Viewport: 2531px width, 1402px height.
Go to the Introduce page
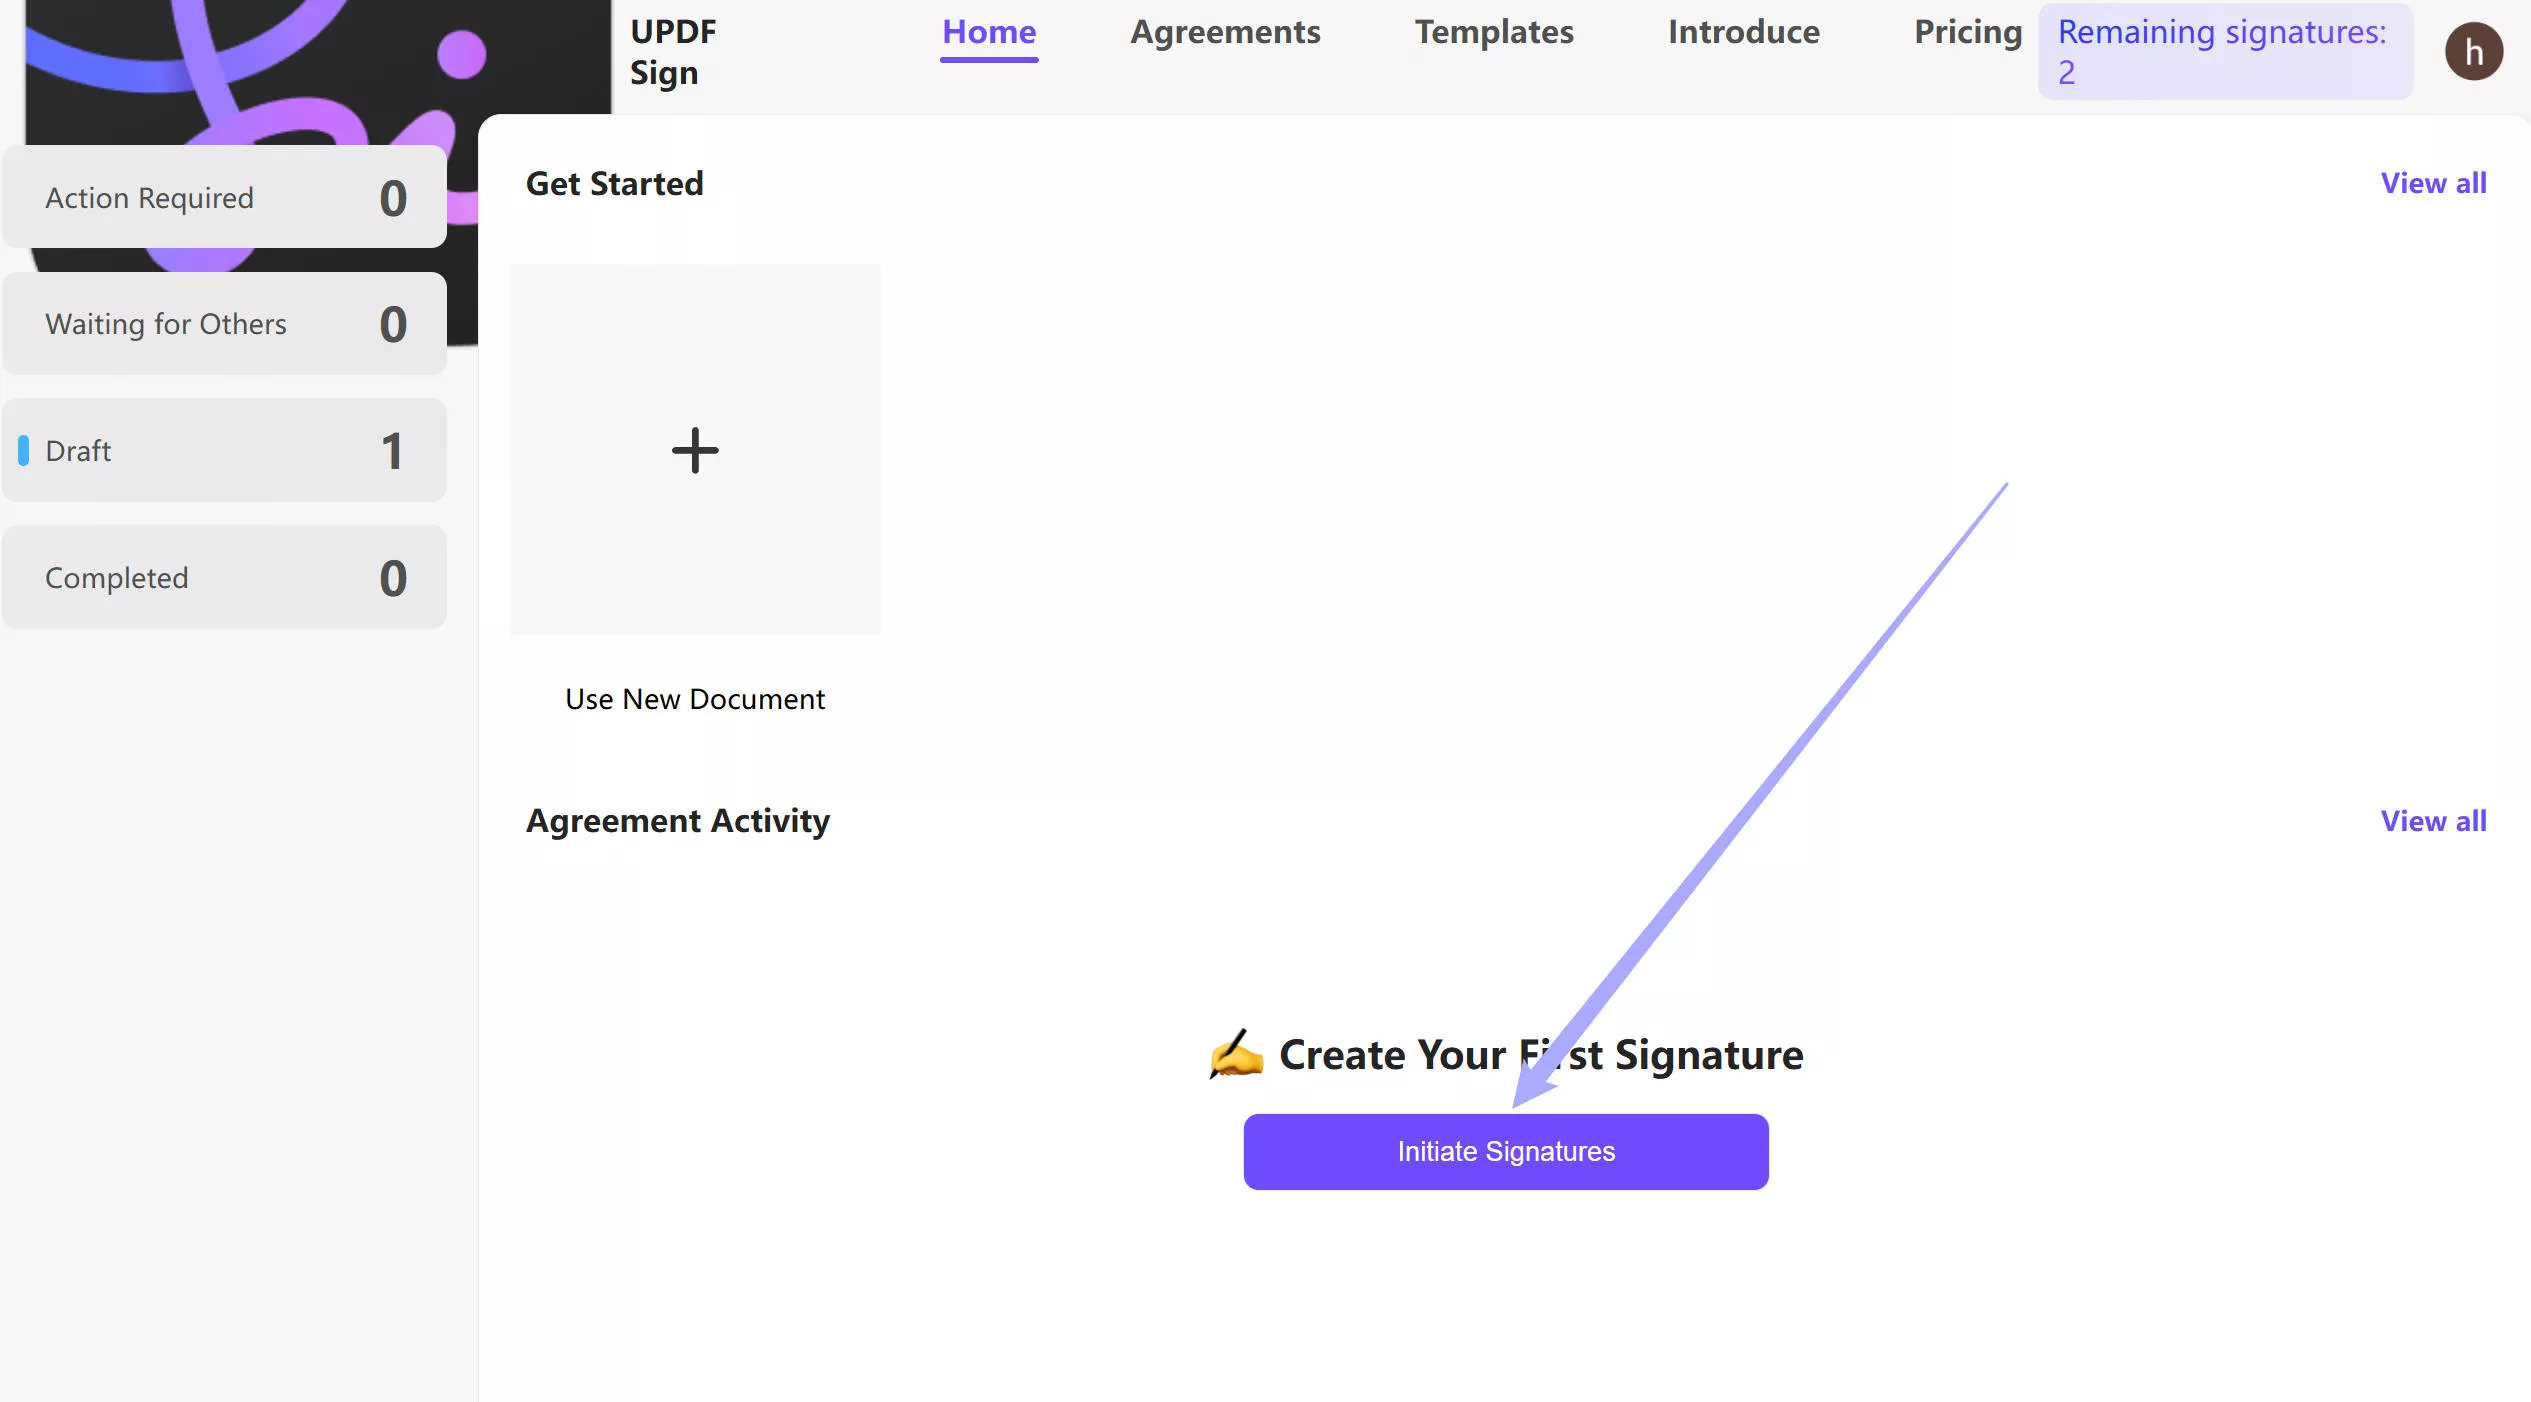(x=1744, y=33)
